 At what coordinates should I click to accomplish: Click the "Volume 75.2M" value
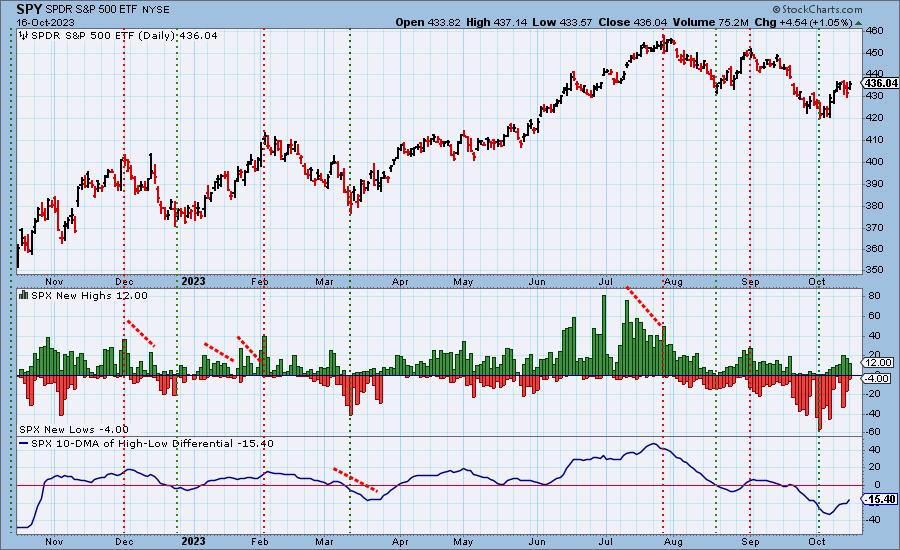(x=711, y=22)
